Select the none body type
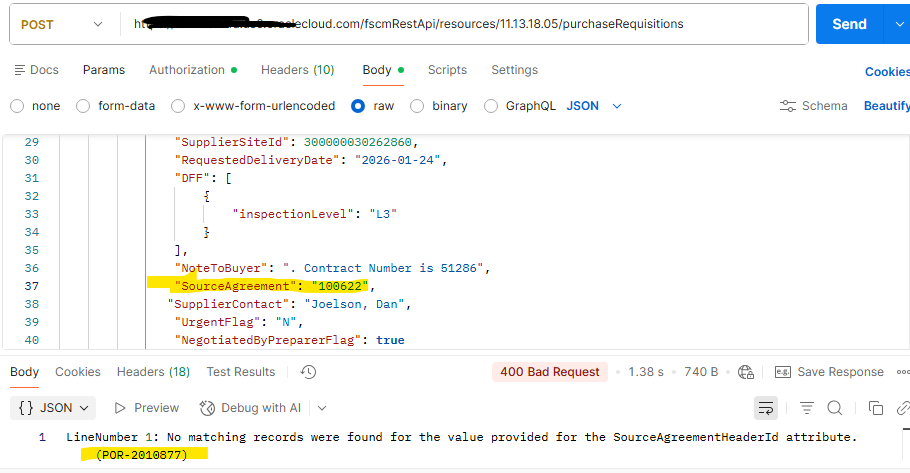The width and height of the screenshot is (910, 473). coord(17,106)
